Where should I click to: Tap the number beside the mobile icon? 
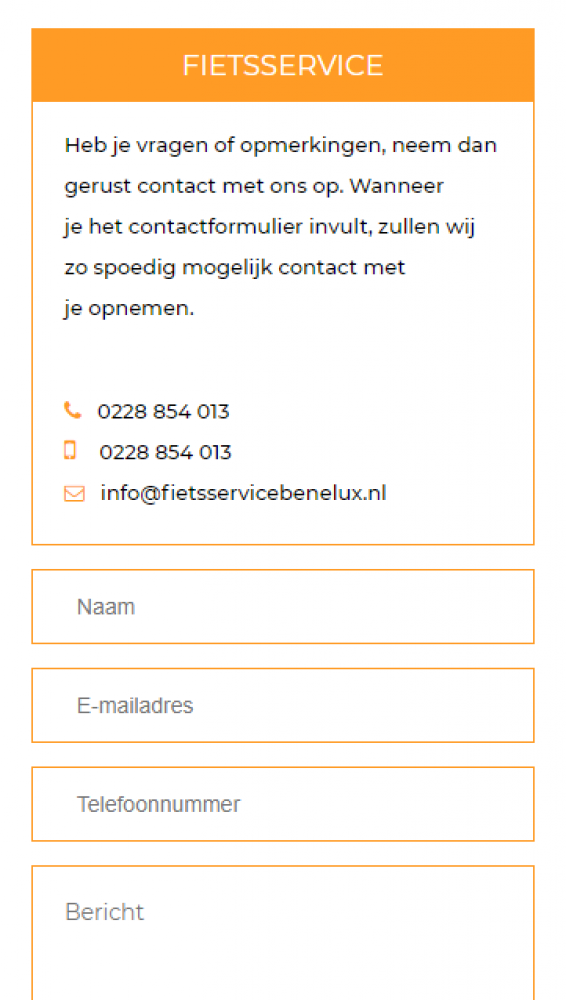point(165,453)
